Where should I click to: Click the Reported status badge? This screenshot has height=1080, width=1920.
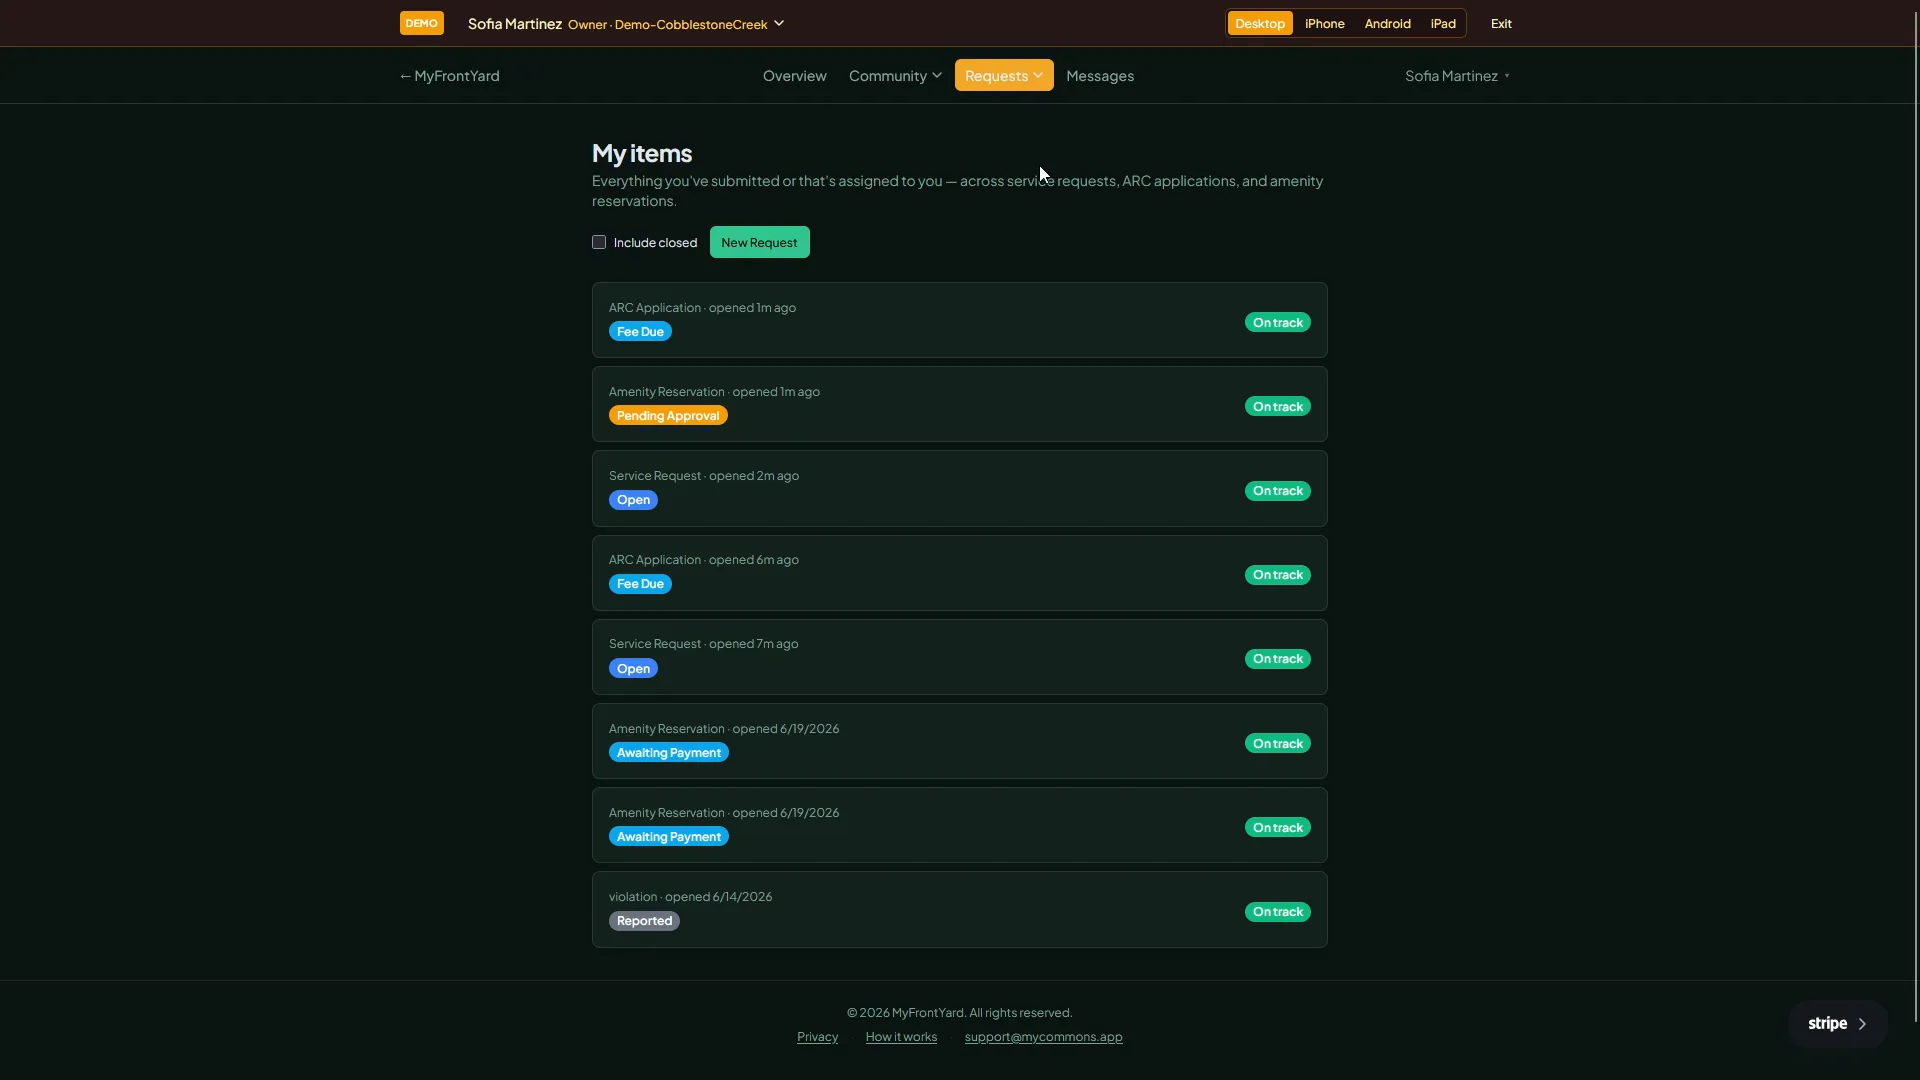click(x=644, y=921)
